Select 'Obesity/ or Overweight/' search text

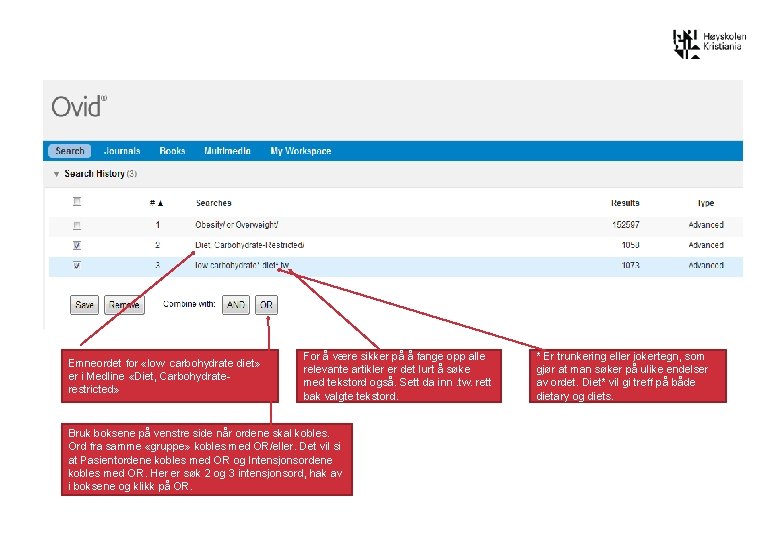[237, 225]
